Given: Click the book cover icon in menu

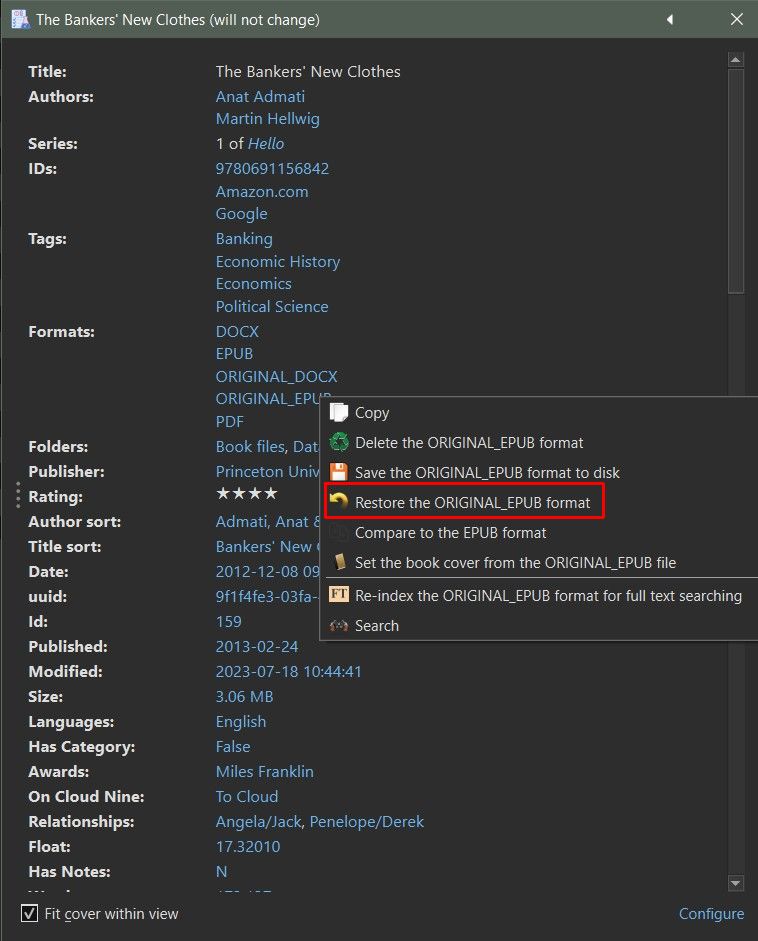Looking at the screenshot, I should click(x=340, y=562).
